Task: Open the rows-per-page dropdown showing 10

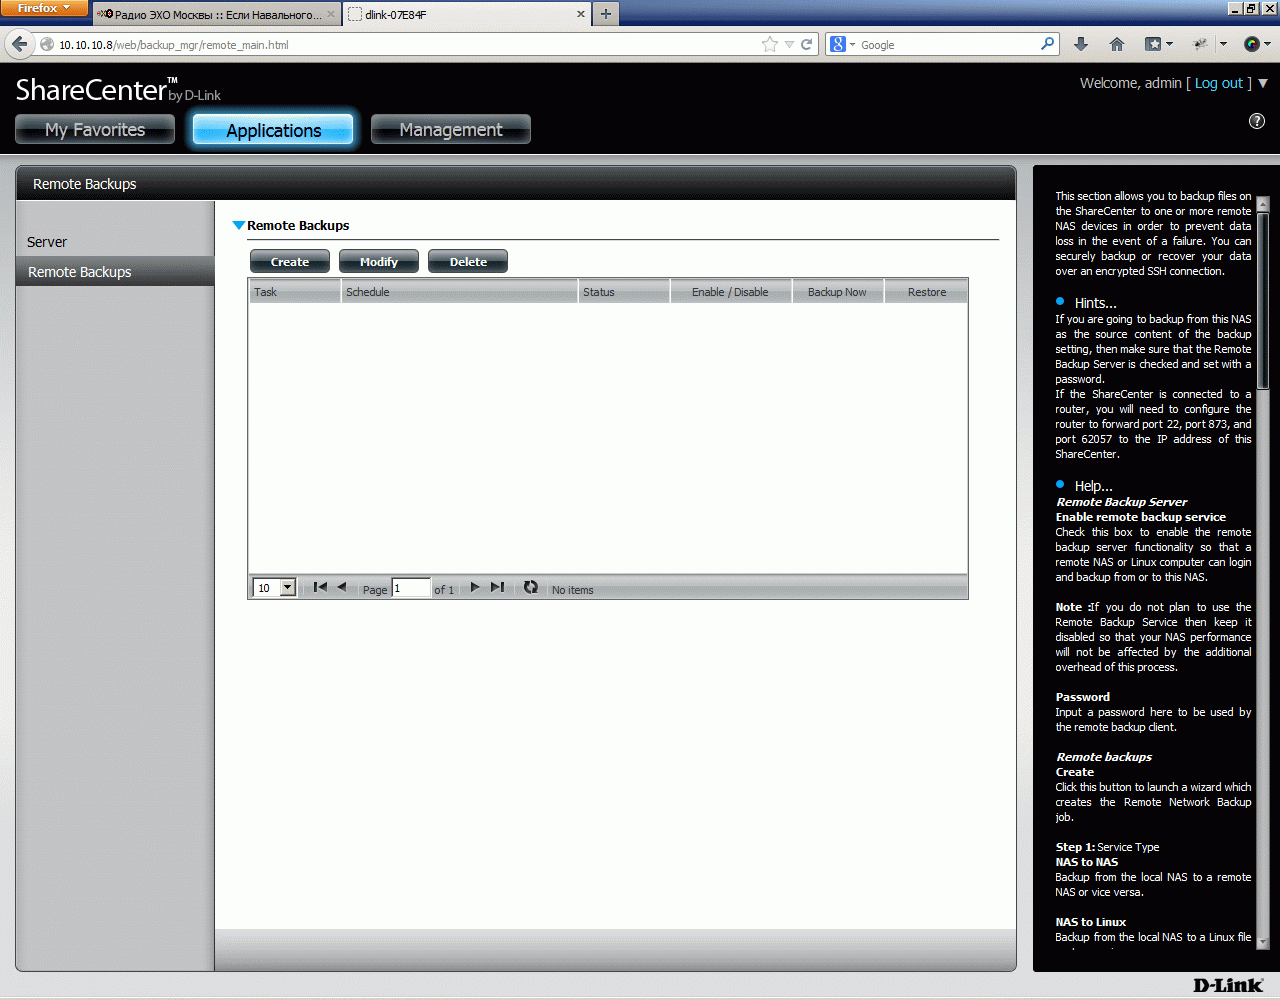Action: coord(274,588)
